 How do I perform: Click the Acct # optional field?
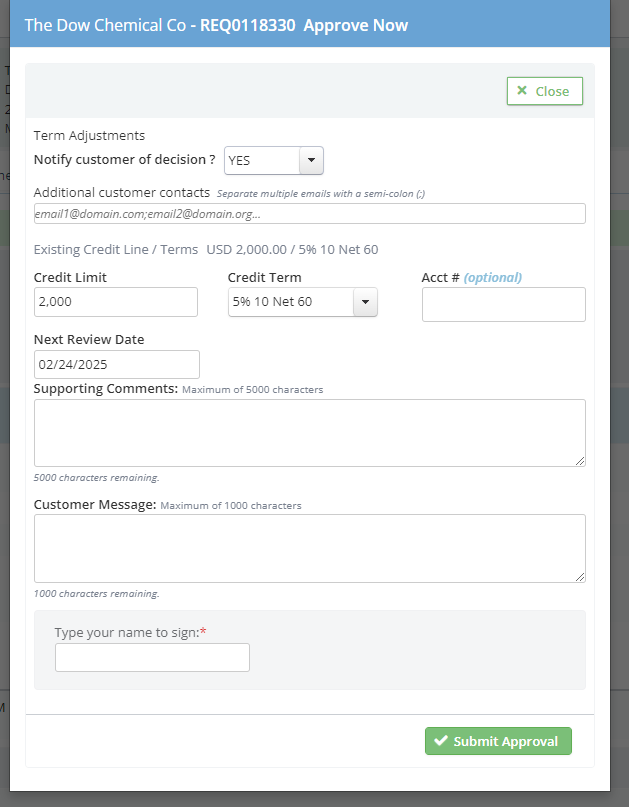pos(504,305)
